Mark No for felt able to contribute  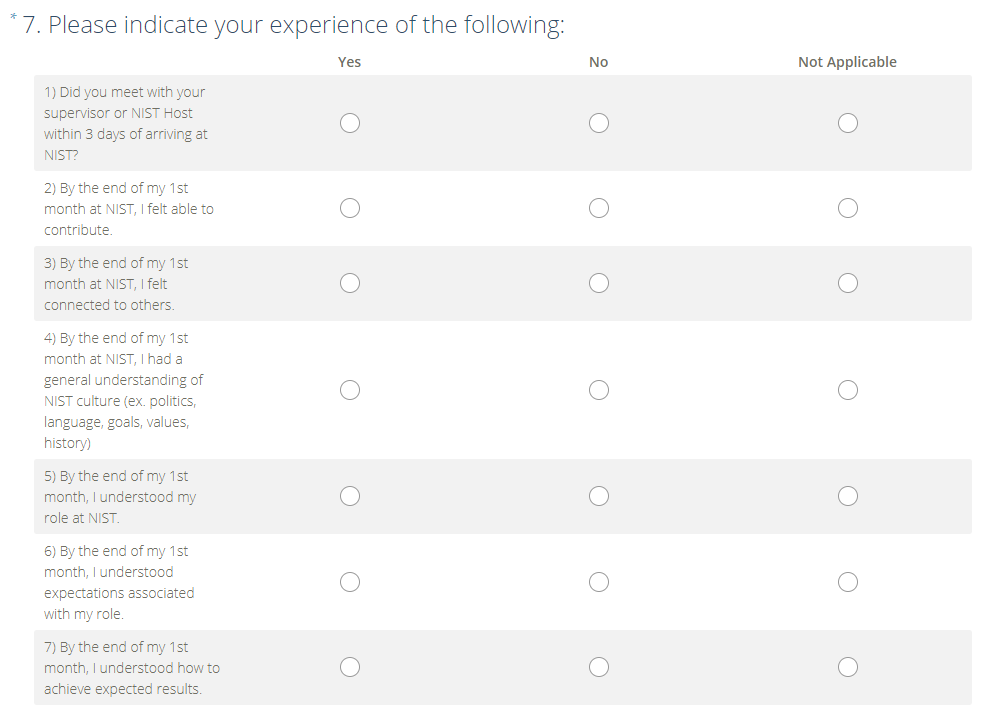coord(599,208)
